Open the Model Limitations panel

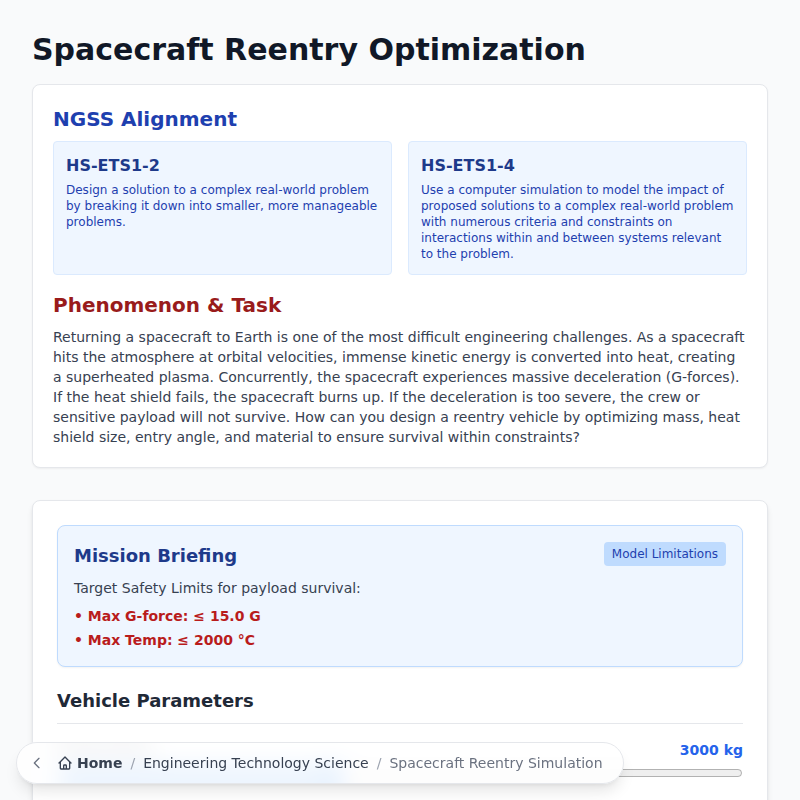click(x=664, y=553)
